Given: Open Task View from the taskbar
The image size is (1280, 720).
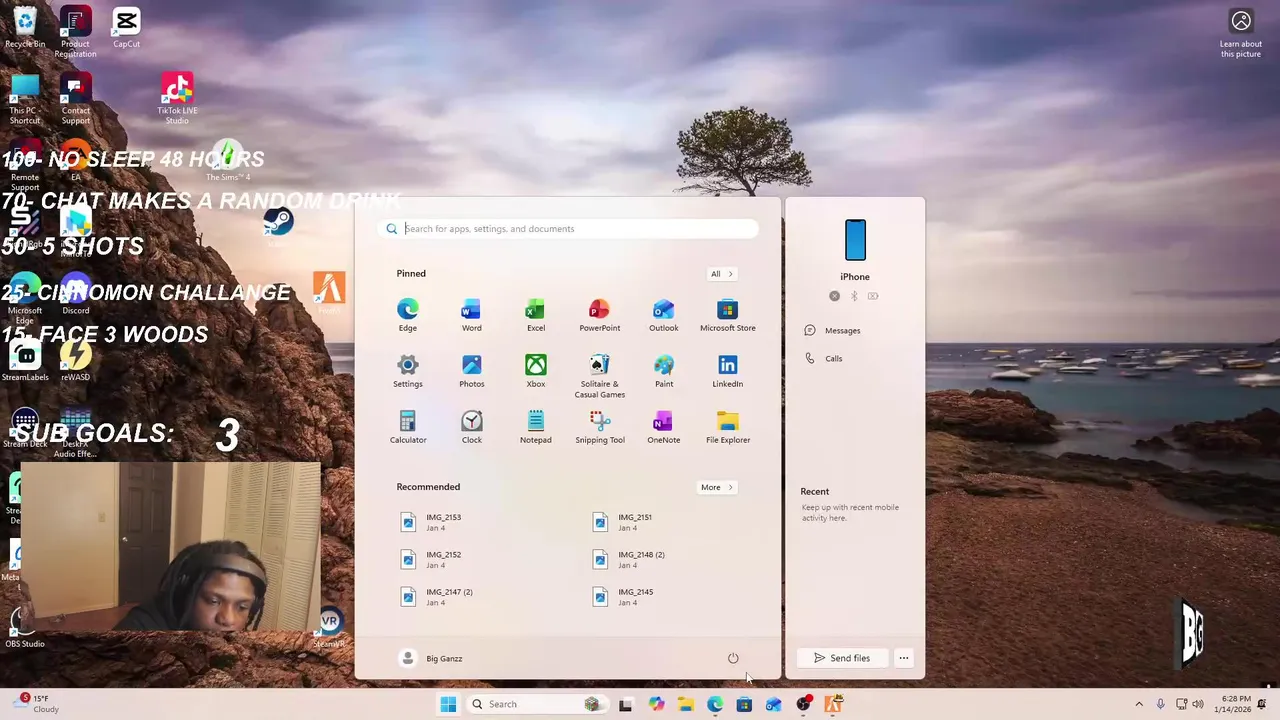Looking at the screenshot, I should pyautogui.click(x=625, y=704).
